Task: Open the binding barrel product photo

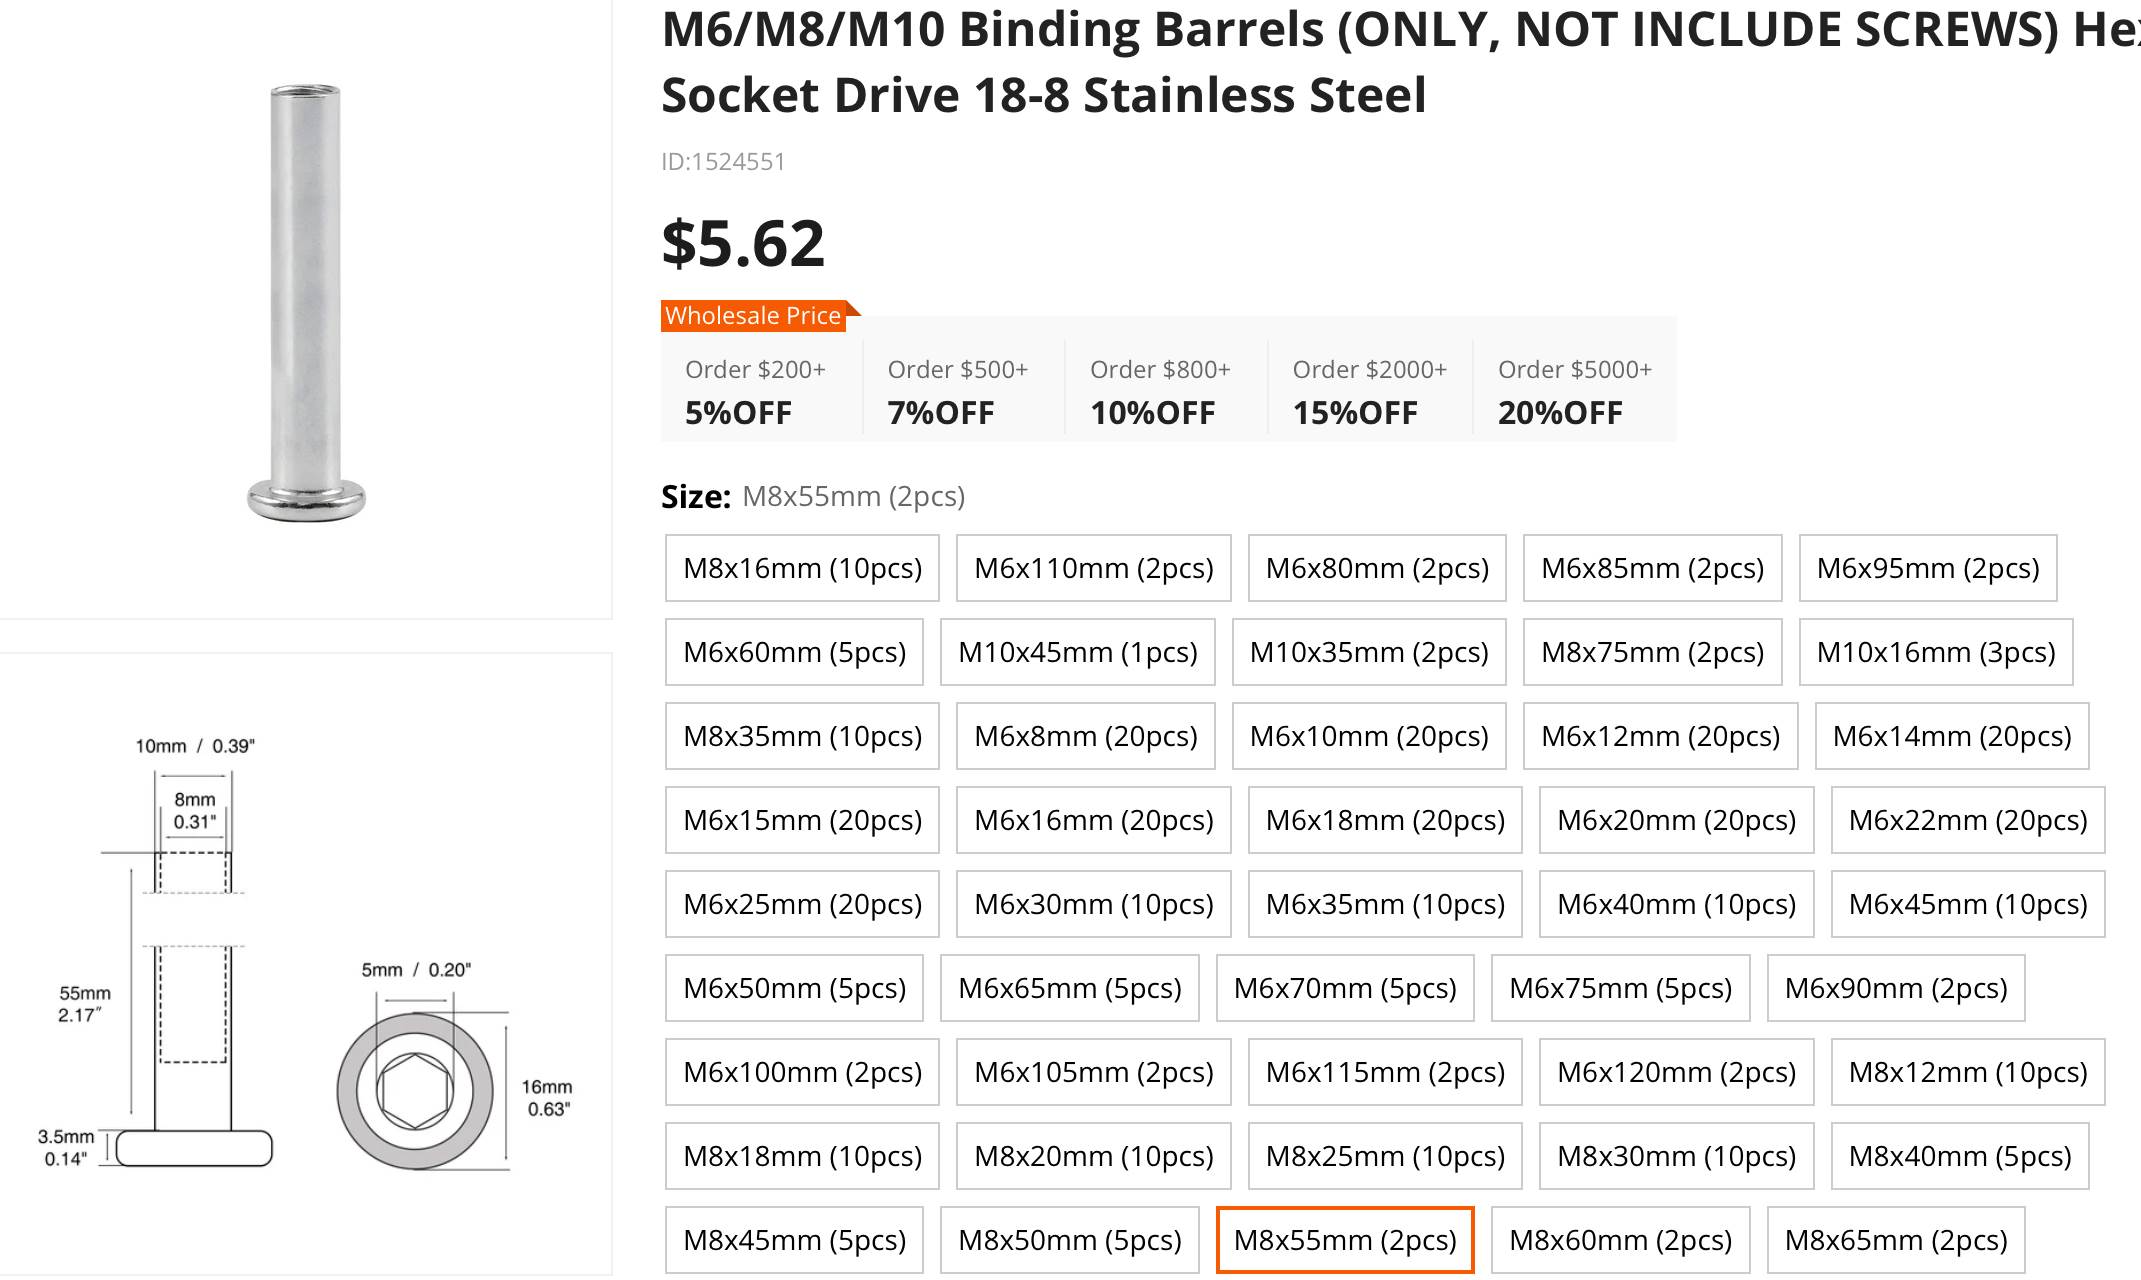Action: [x=305, y=303]
